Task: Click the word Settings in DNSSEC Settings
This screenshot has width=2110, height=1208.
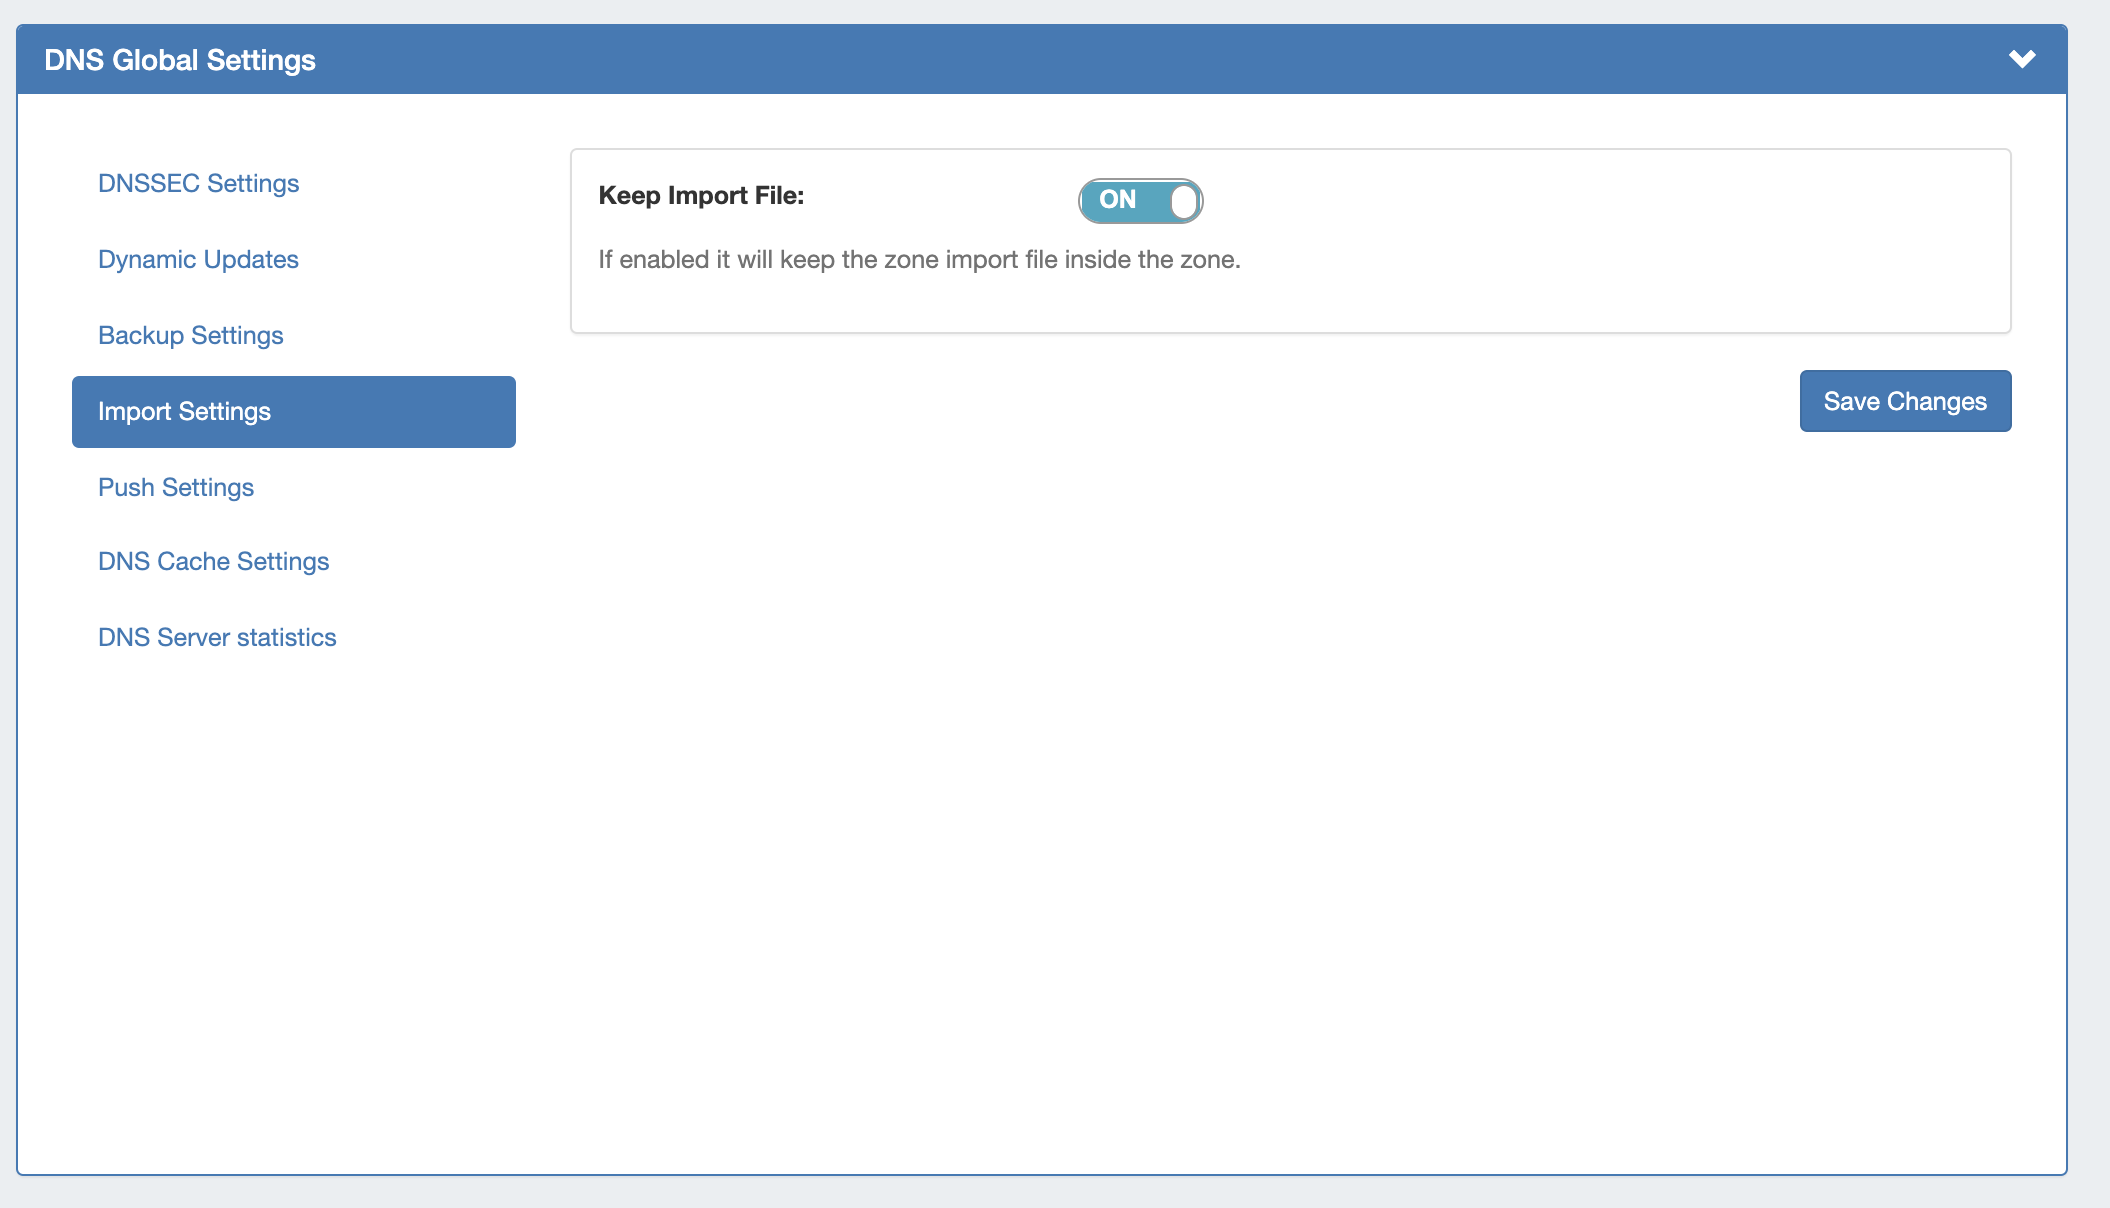Action: 253,183
